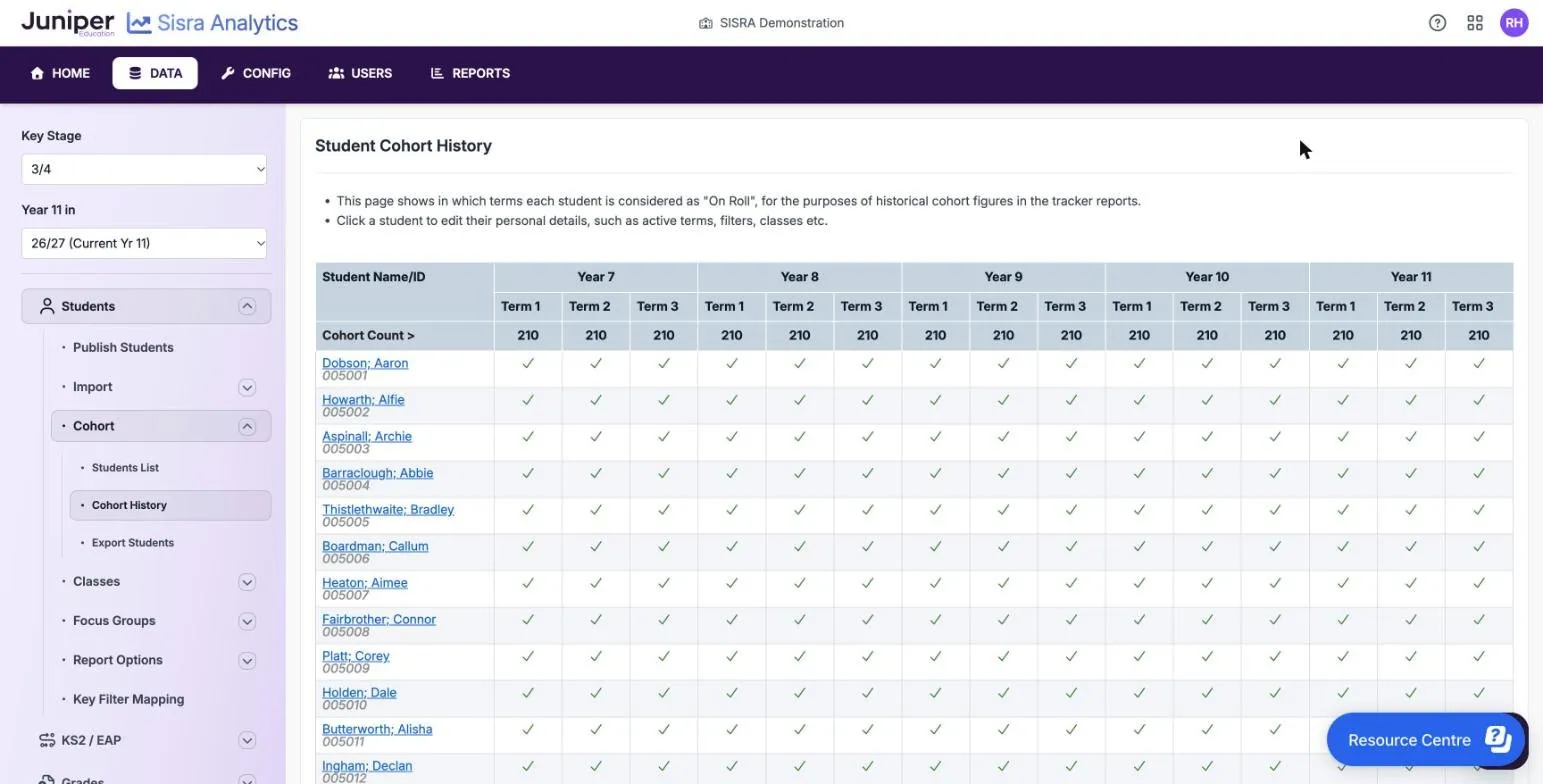Click the Students person icon in sidebar
Viewport: 1543px width, 784px height.
pos(46,306)
